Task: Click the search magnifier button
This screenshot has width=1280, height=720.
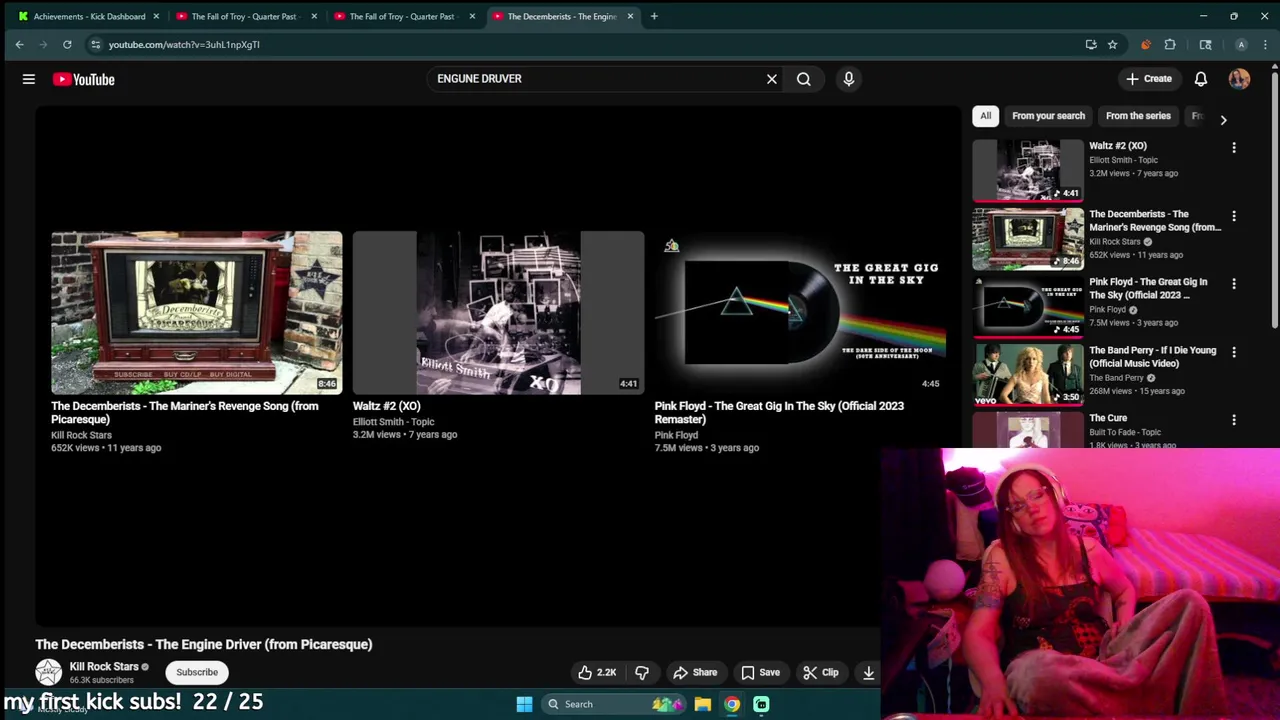Action: [804, 79]
